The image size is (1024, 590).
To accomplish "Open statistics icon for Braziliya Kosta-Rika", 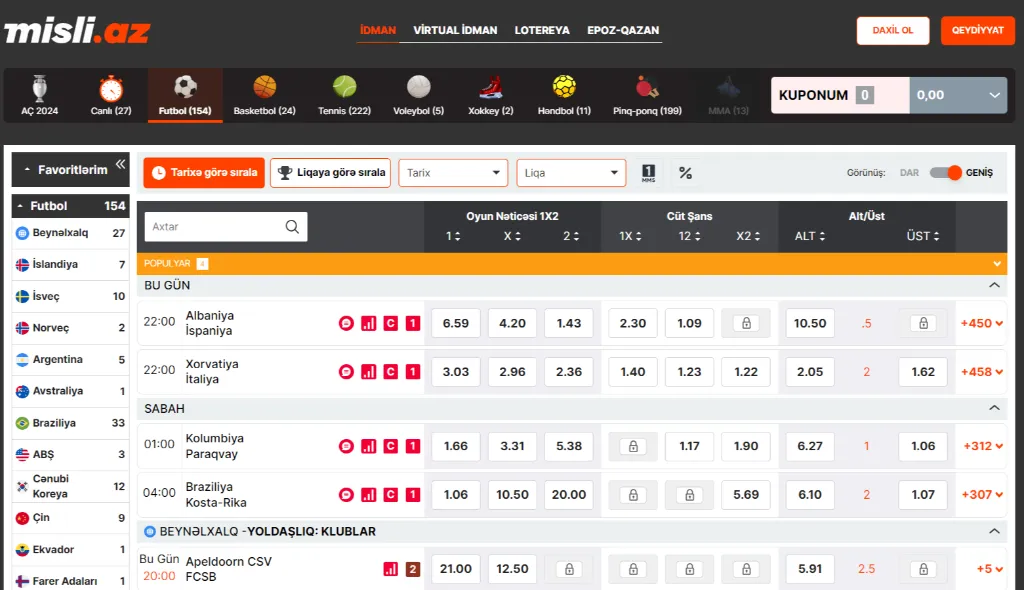I will [368, 495].
